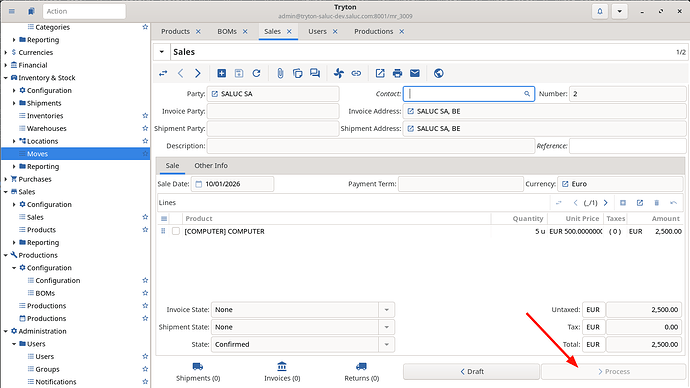Open attachments via the paperclip icon
690x388 pixels.
[280, 73]
